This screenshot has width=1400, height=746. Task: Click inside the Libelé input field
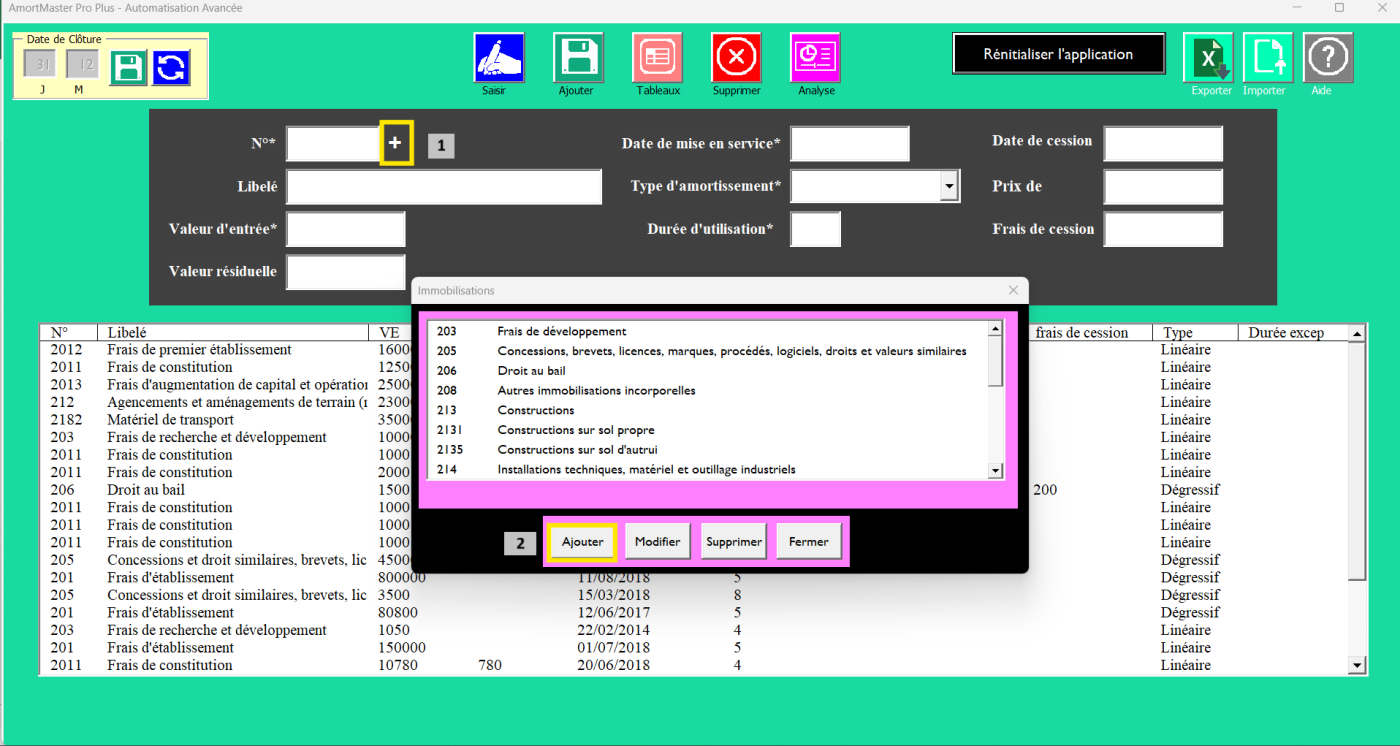click(x=443, y=186)
